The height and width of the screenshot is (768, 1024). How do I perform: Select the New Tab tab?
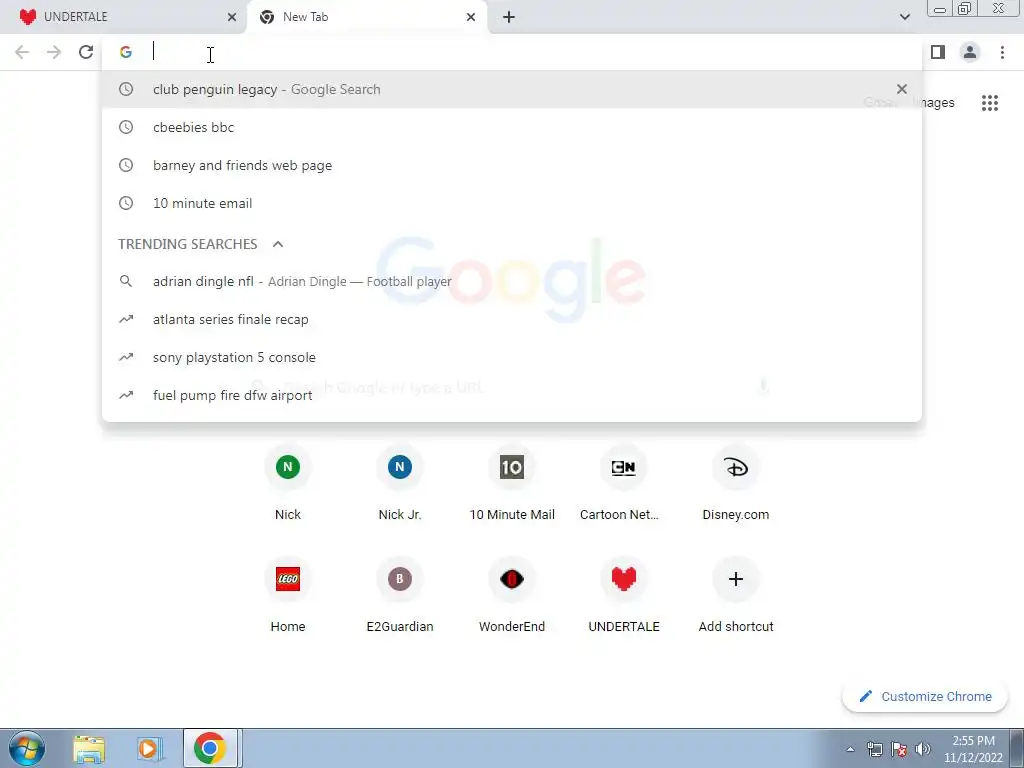click(x=366, y=17)
